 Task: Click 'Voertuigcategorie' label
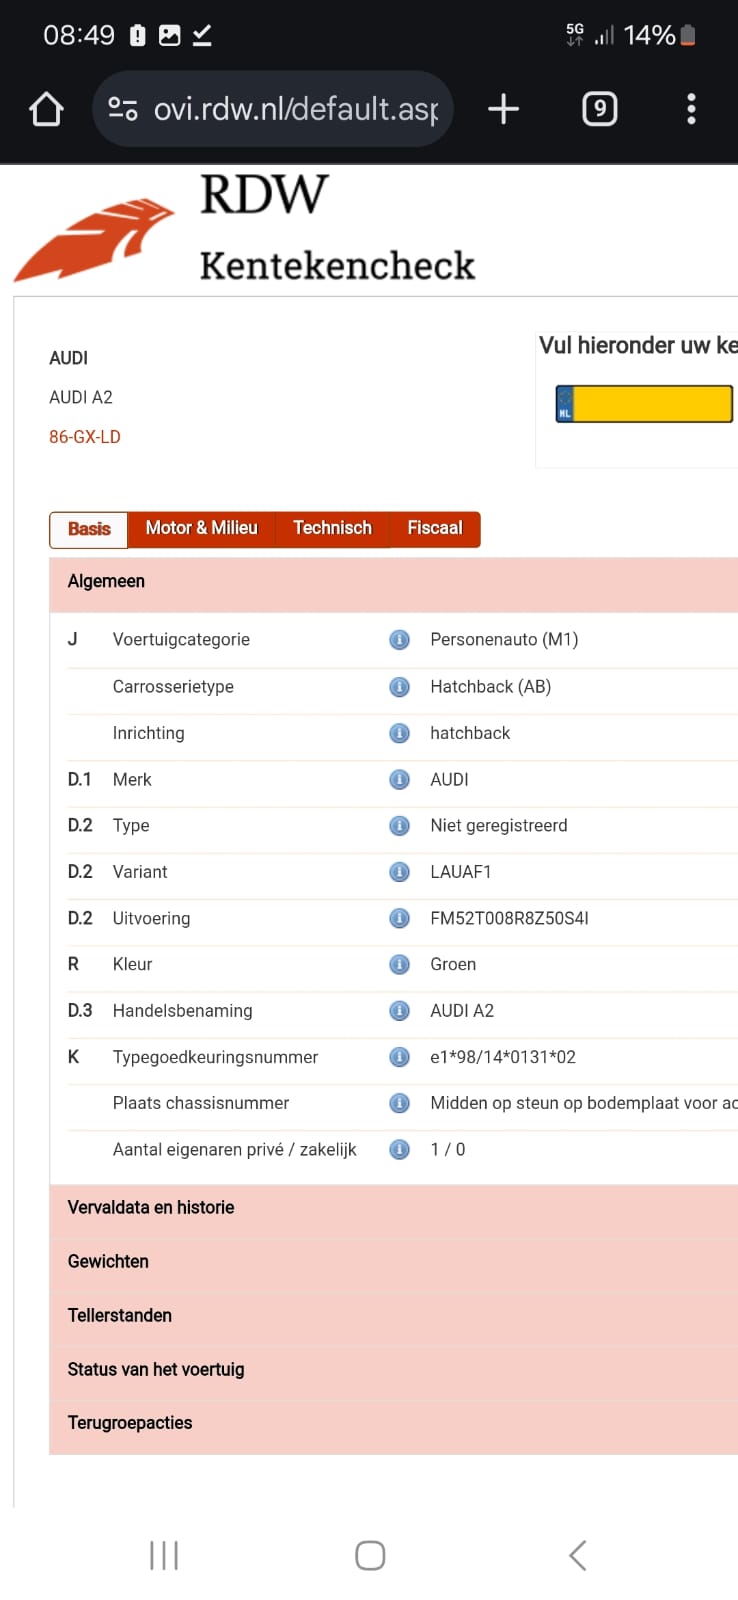(x=181, y=640)
